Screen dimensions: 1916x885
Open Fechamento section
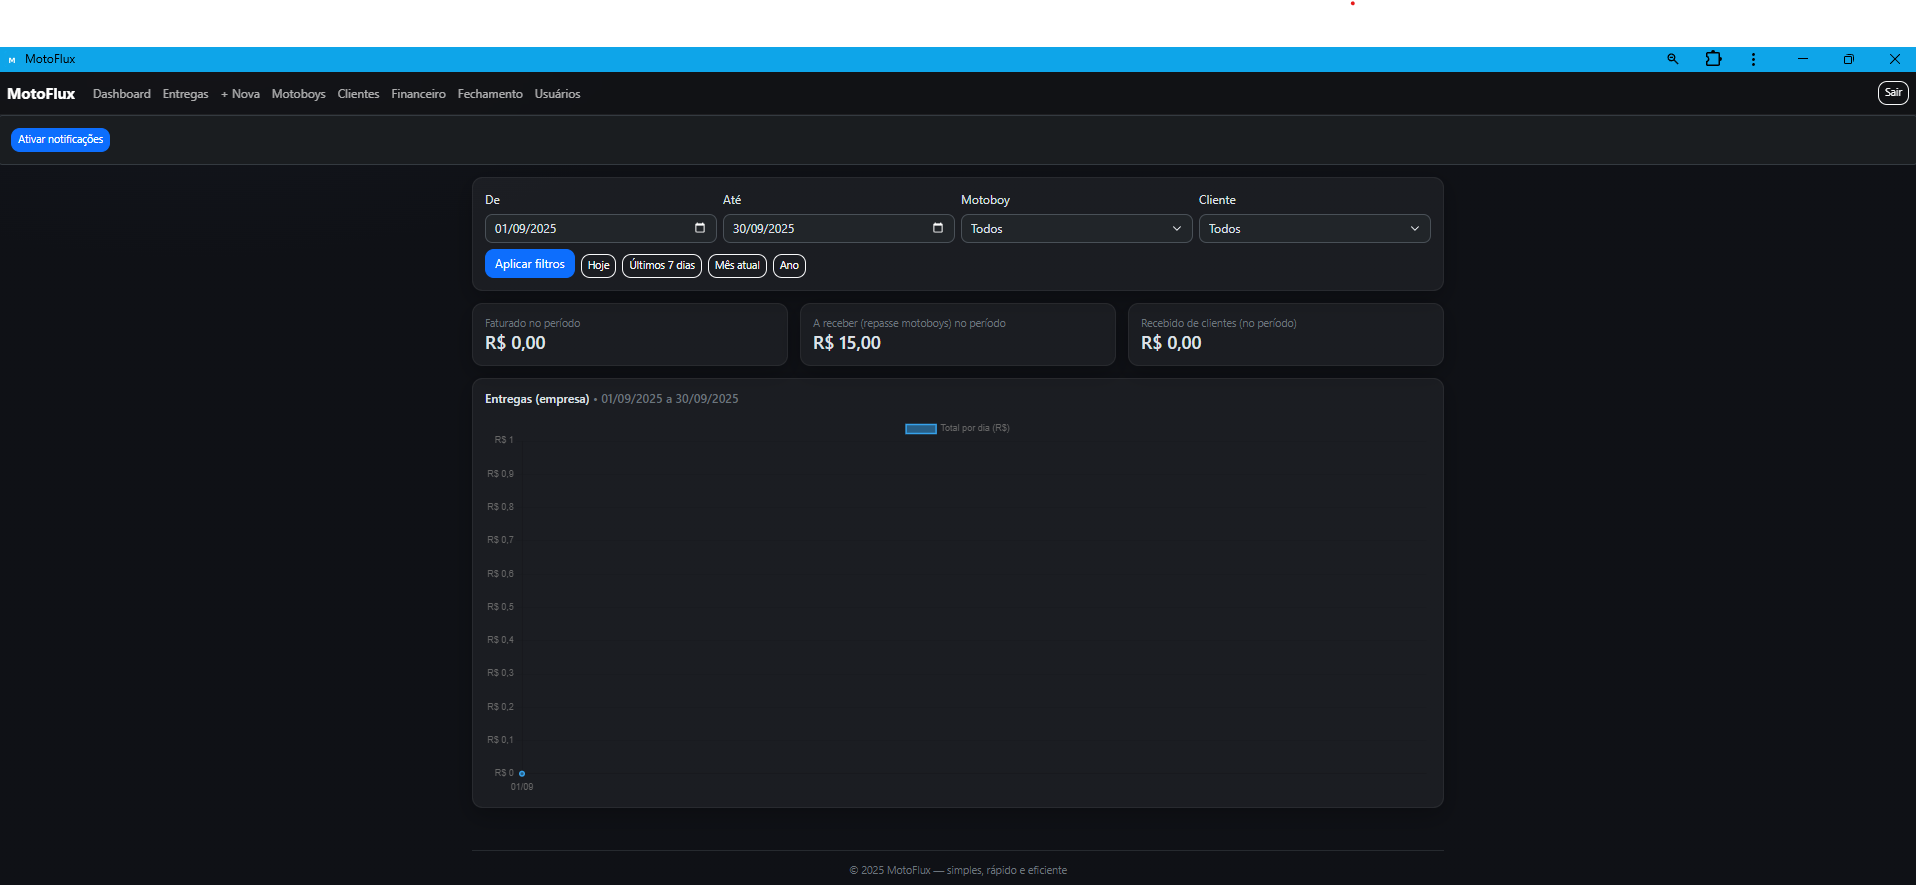click(x=490, y=94)
